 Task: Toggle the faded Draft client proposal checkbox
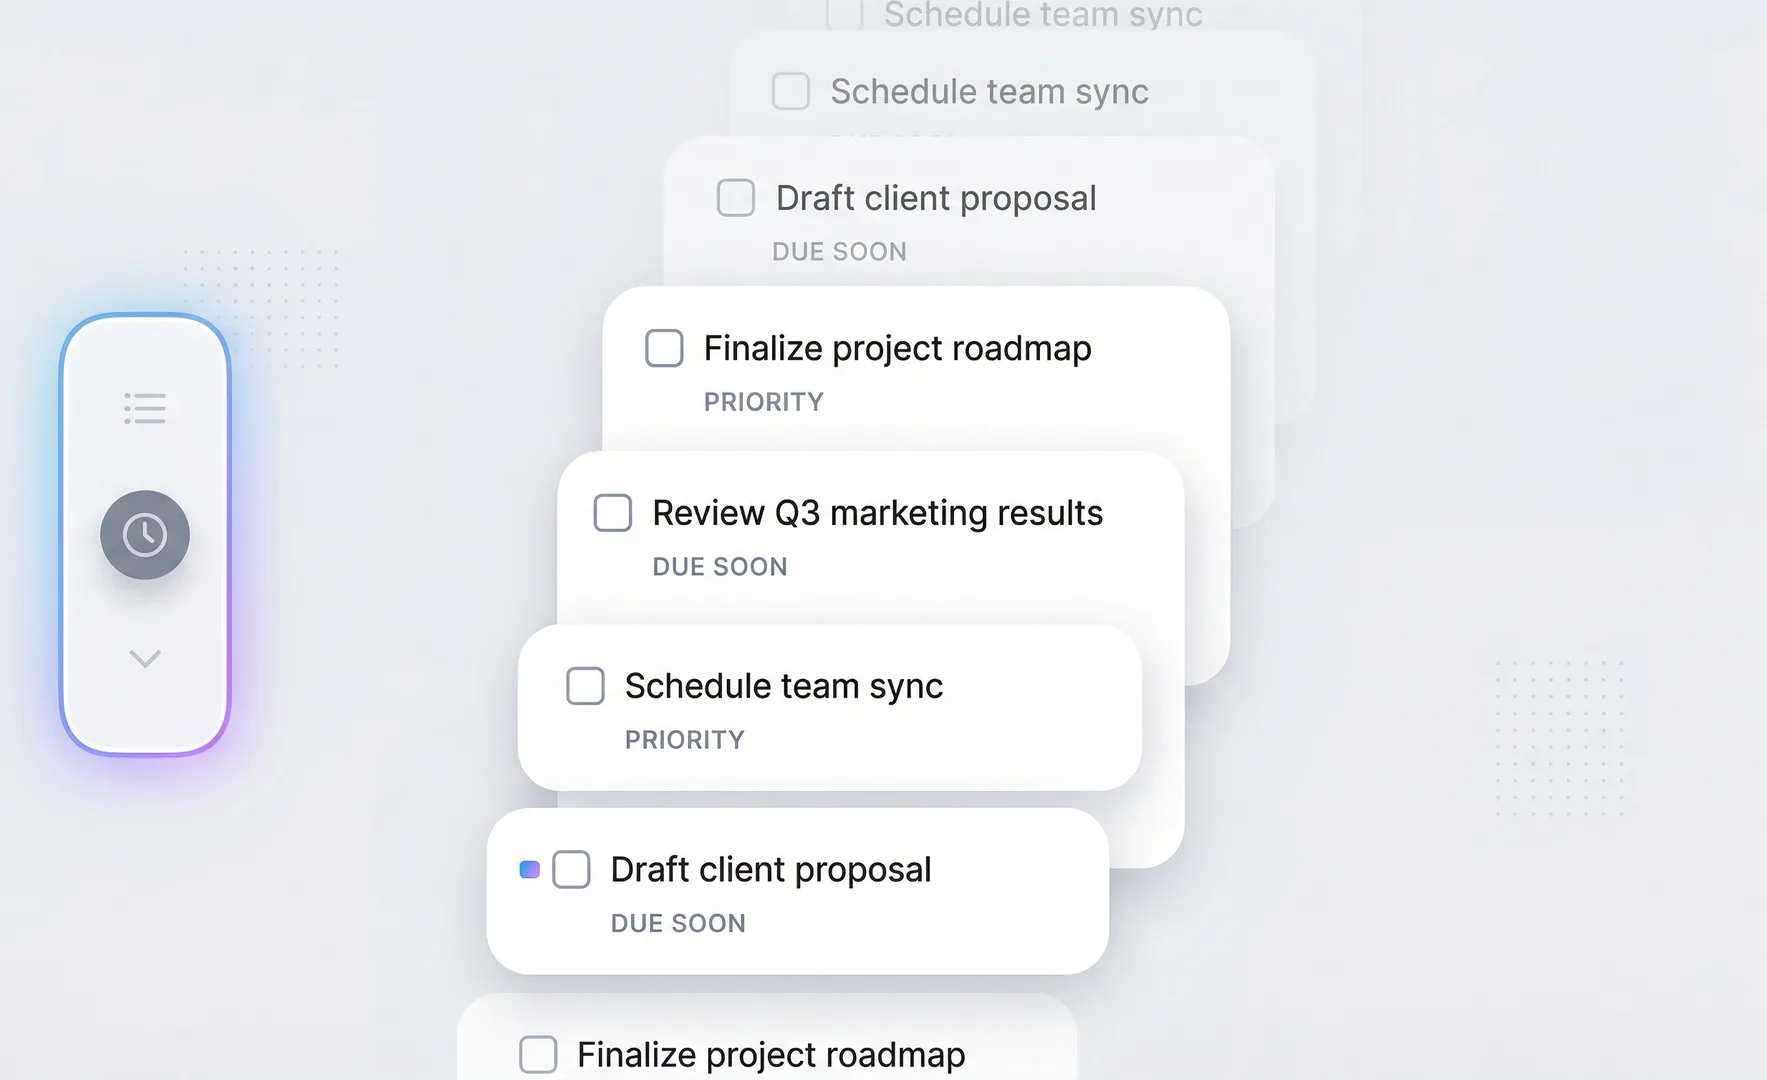[736, 198]
